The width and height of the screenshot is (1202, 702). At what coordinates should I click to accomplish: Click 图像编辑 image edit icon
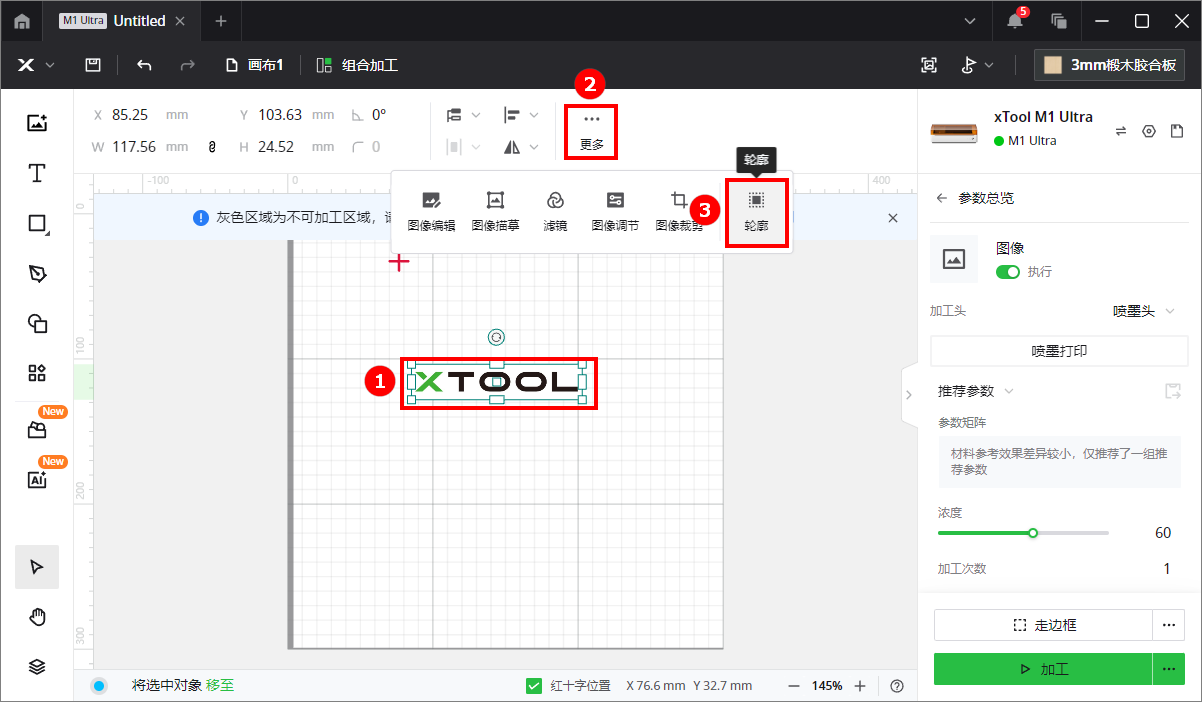tap(431, 211)
